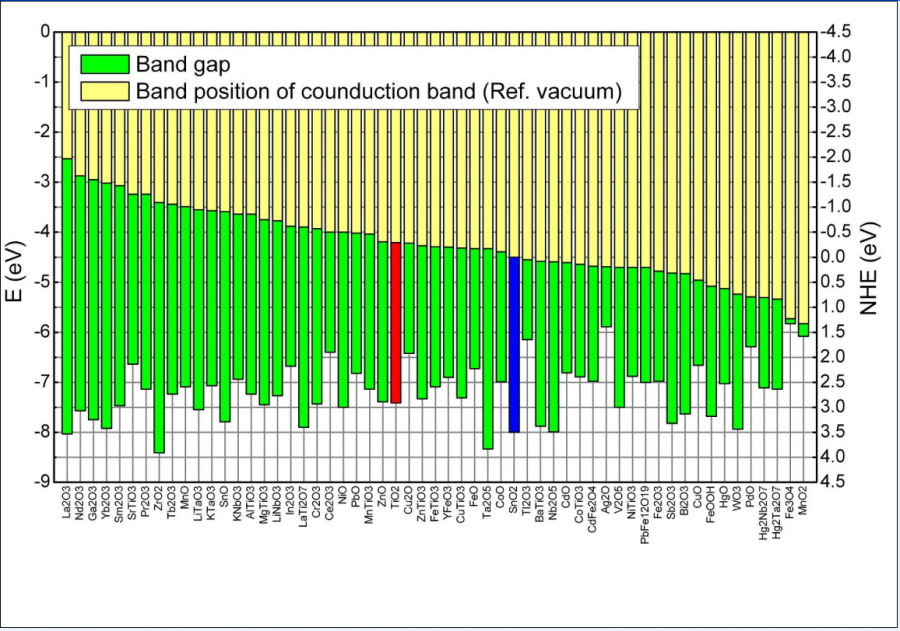Click the YFeO3 axis label
This screenshot has height=631, width=900.
click(448, 503)
